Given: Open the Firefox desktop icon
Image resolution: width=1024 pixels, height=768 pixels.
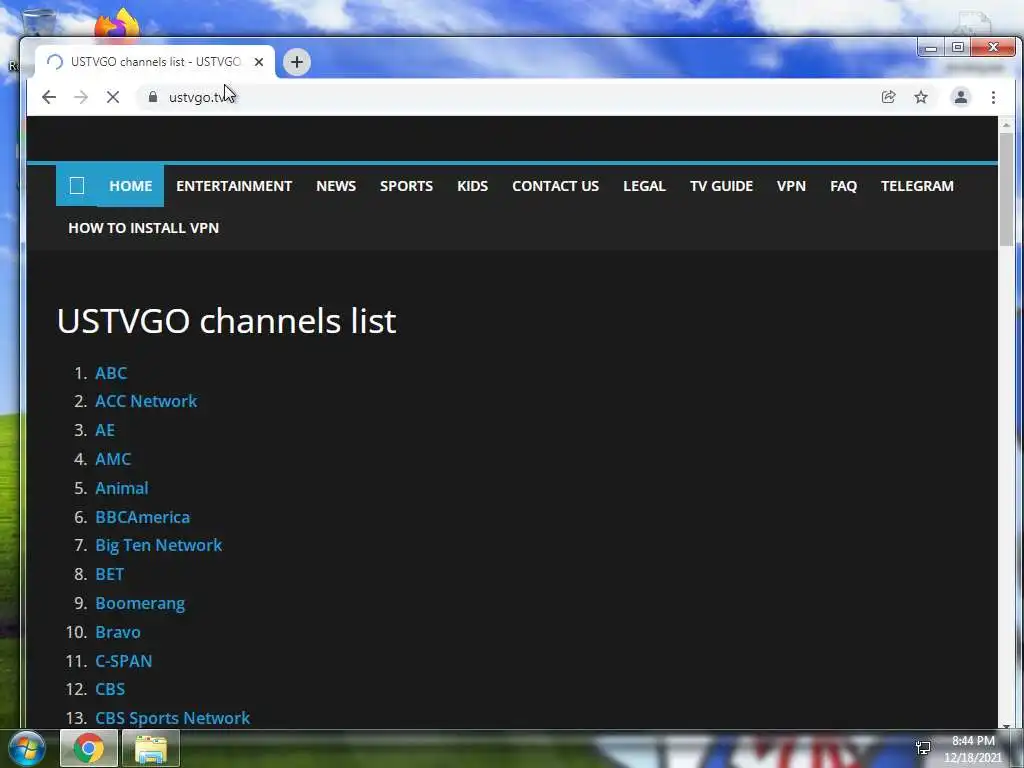Looking at the screenshot, I should (x=117, y=24).
